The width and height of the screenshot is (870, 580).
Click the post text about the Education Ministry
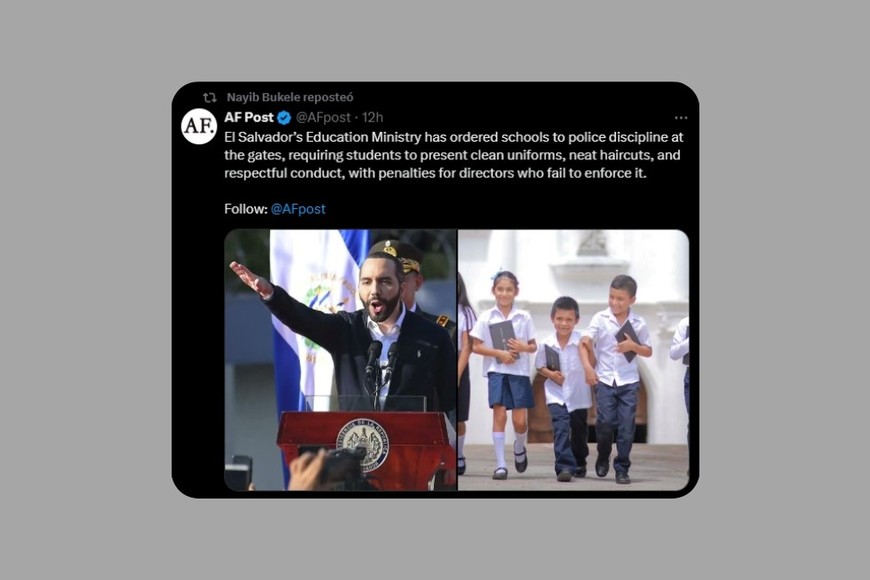point(453,155)
